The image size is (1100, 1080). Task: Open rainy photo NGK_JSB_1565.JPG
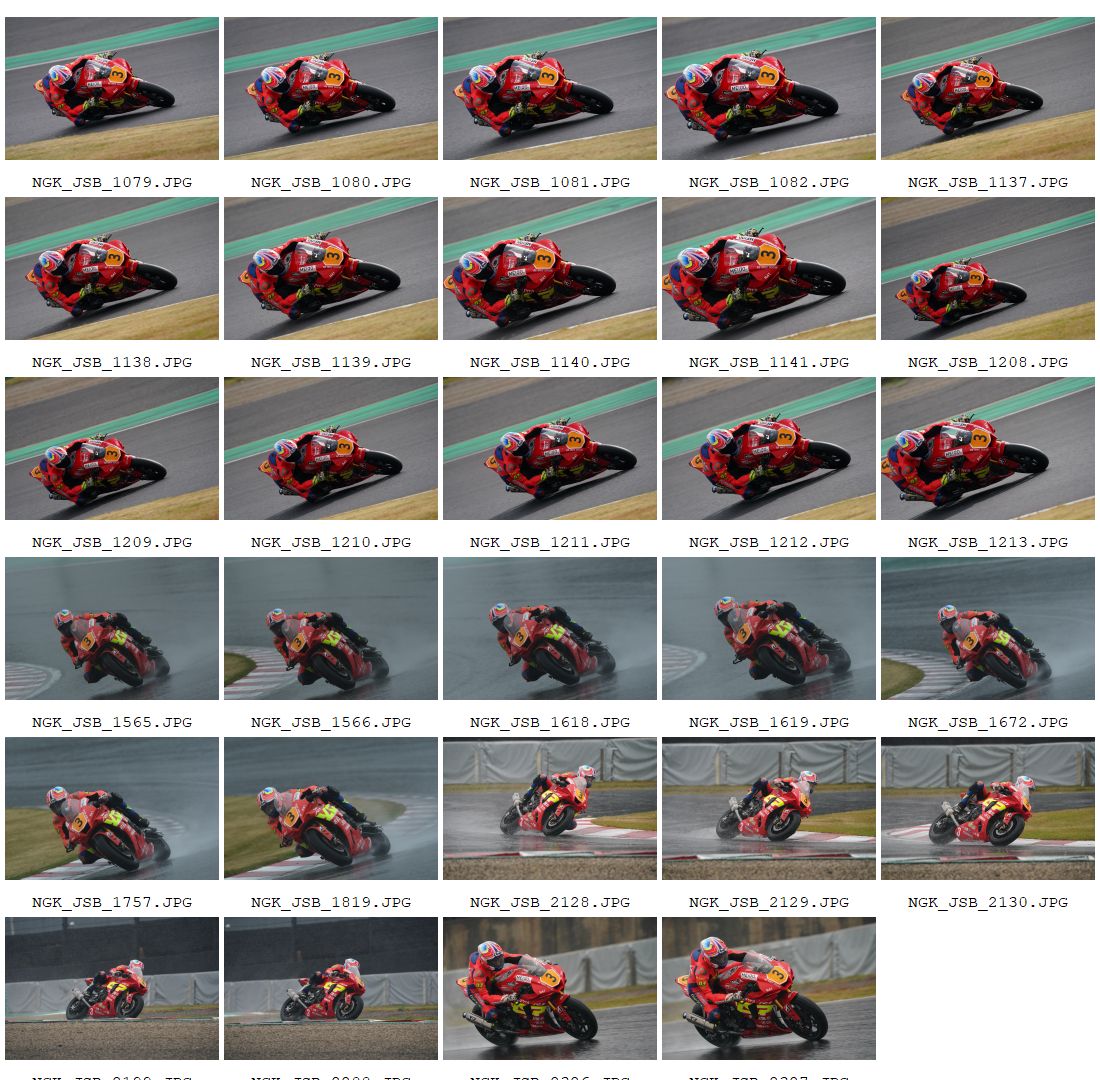(112, 629)
